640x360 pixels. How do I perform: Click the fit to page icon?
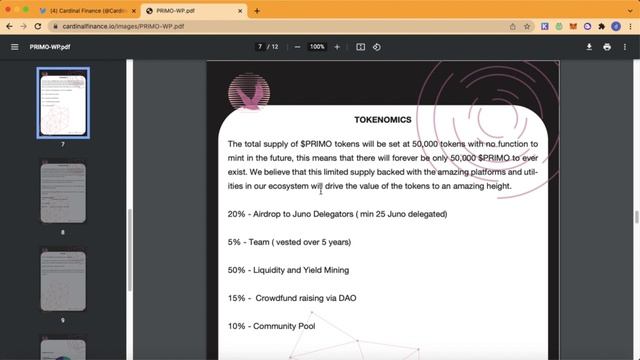point(360,47)
